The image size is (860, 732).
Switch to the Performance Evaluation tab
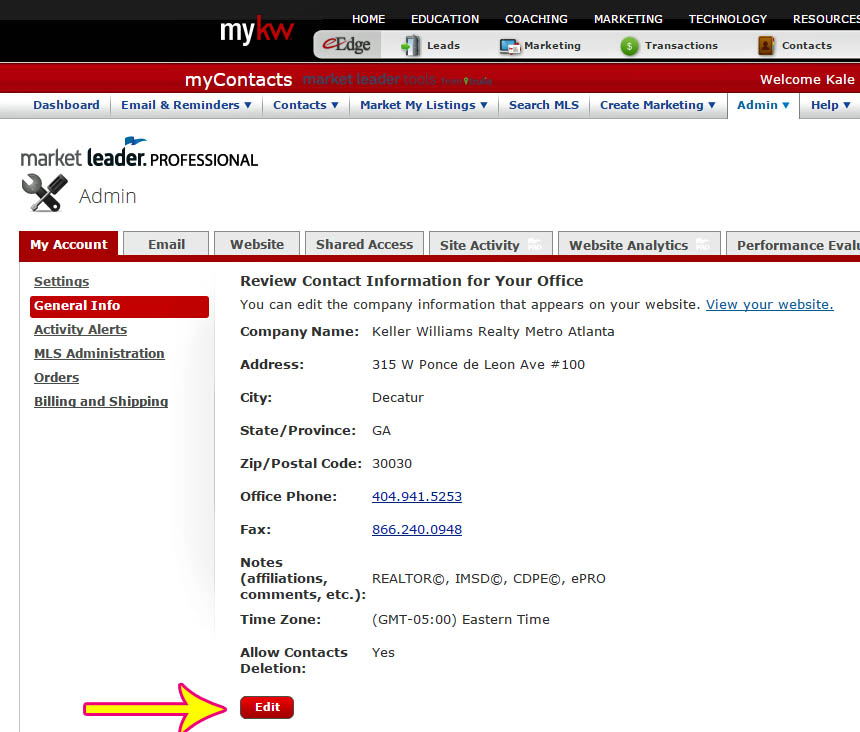coord(793,244)
